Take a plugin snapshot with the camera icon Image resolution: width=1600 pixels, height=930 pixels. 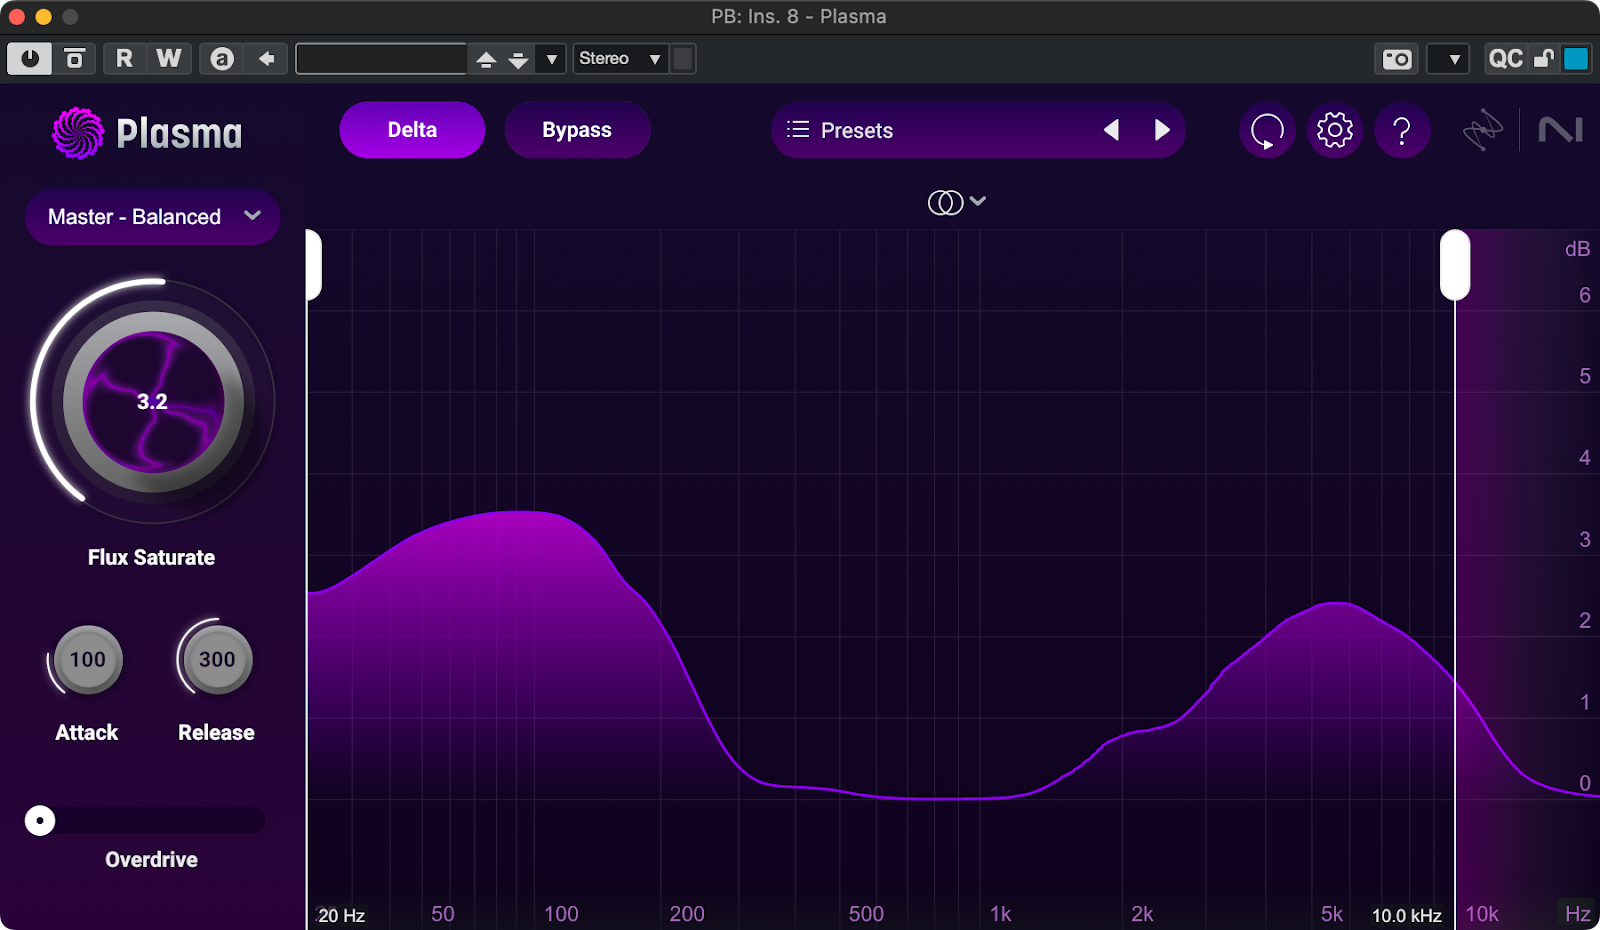pos(1397,59)
